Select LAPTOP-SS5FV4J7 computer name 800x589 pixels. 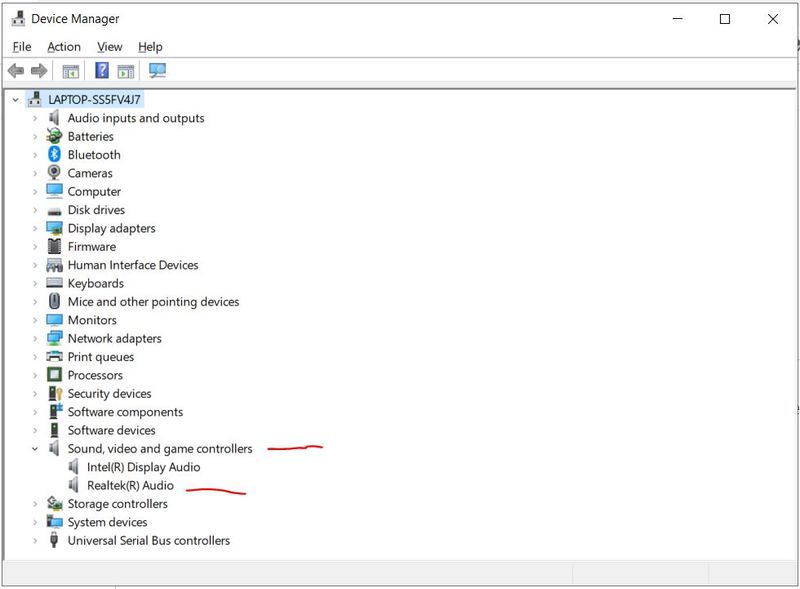pos(94,100)
